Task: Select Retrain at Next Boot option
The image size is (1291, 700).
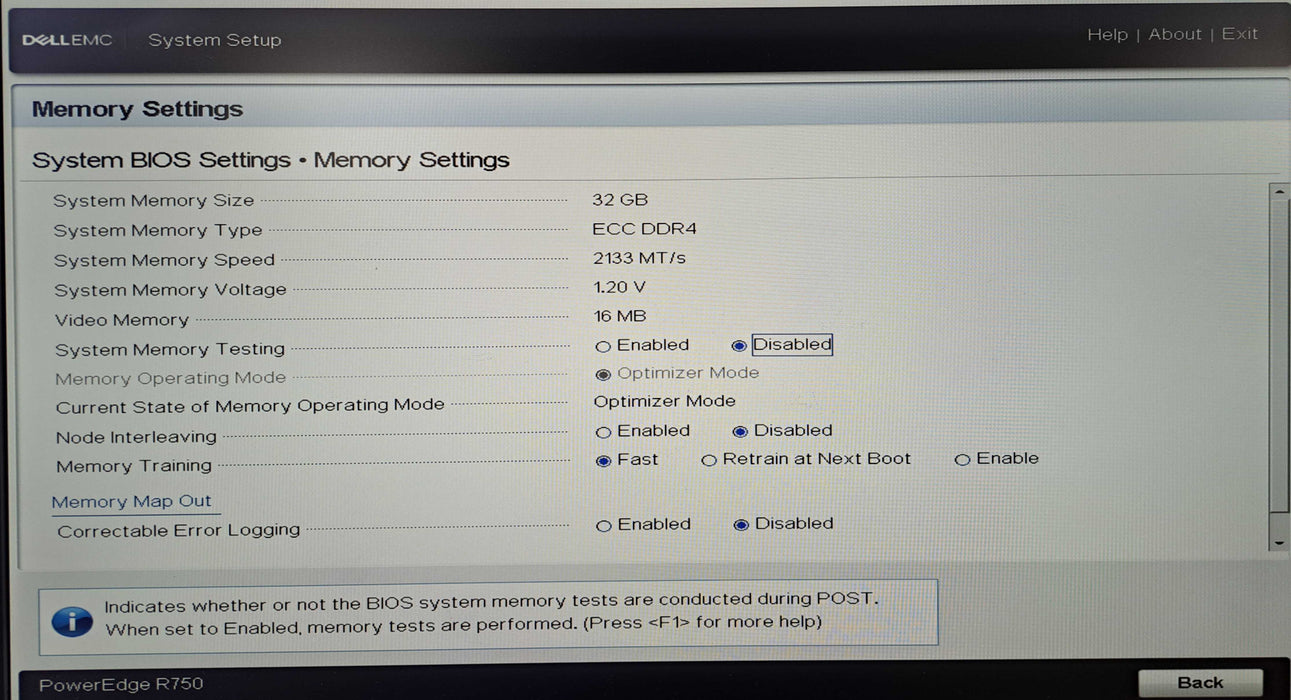Action: pos(709,460)
